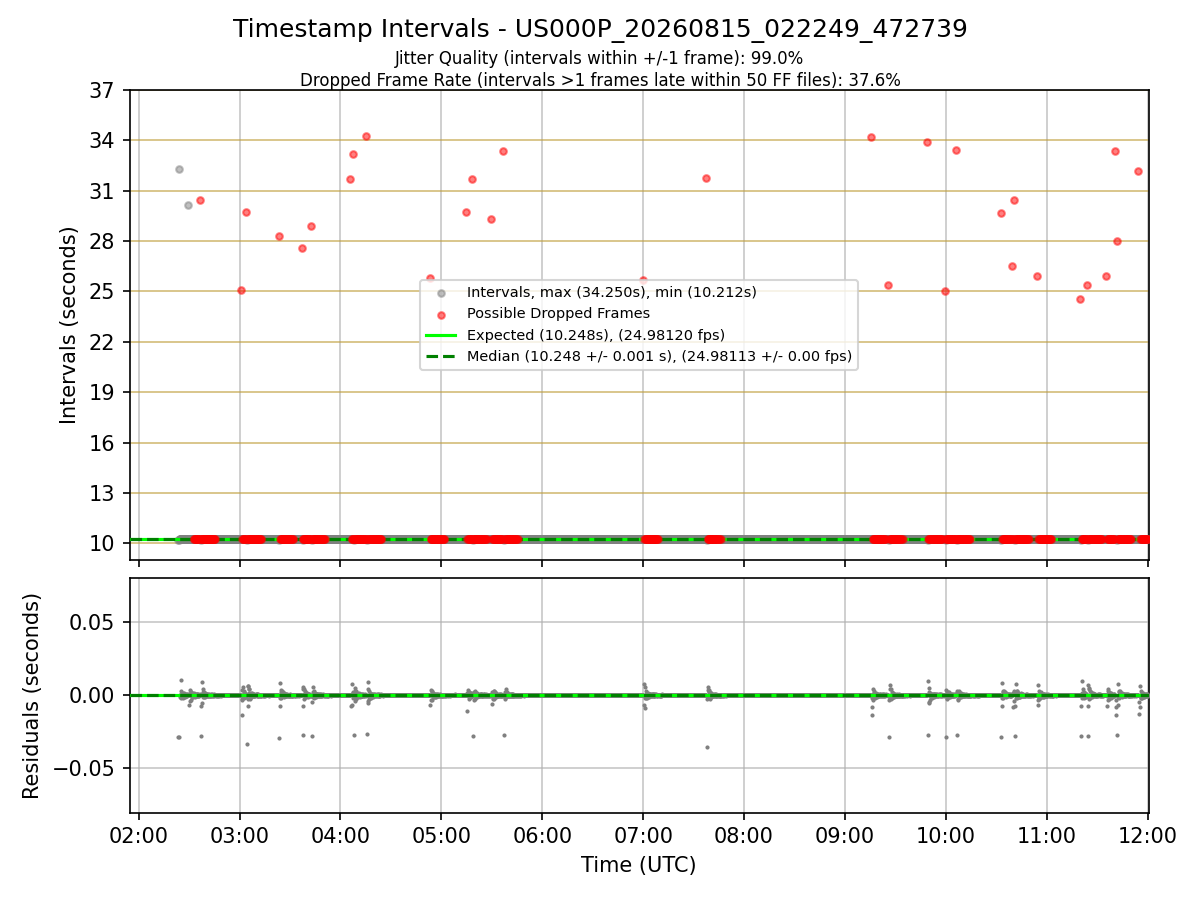The image size is (1200, 900).
Task: Click the 07:00 tick label on time axis
Action: (x=643, y=836)
